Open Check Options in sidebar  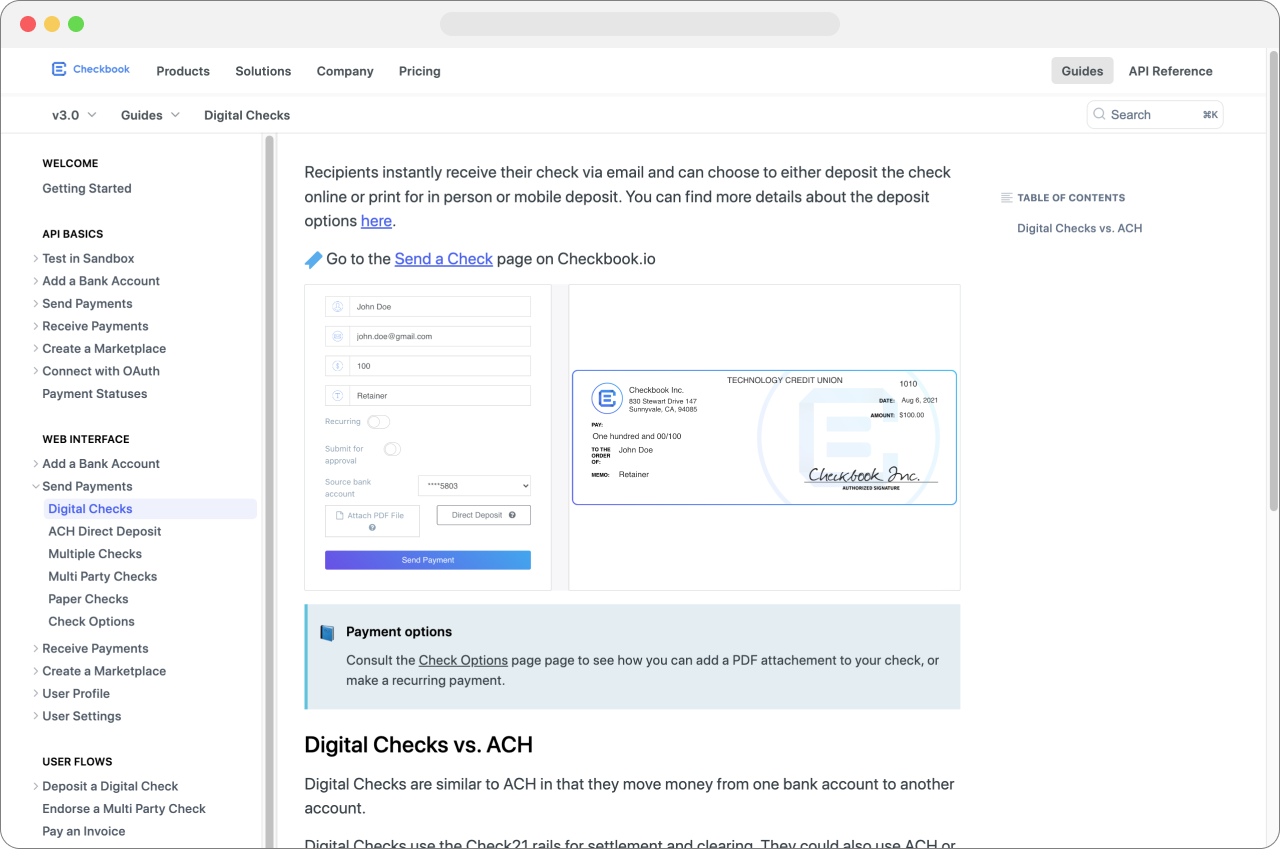pyautogui.click(x=91, y=622)
